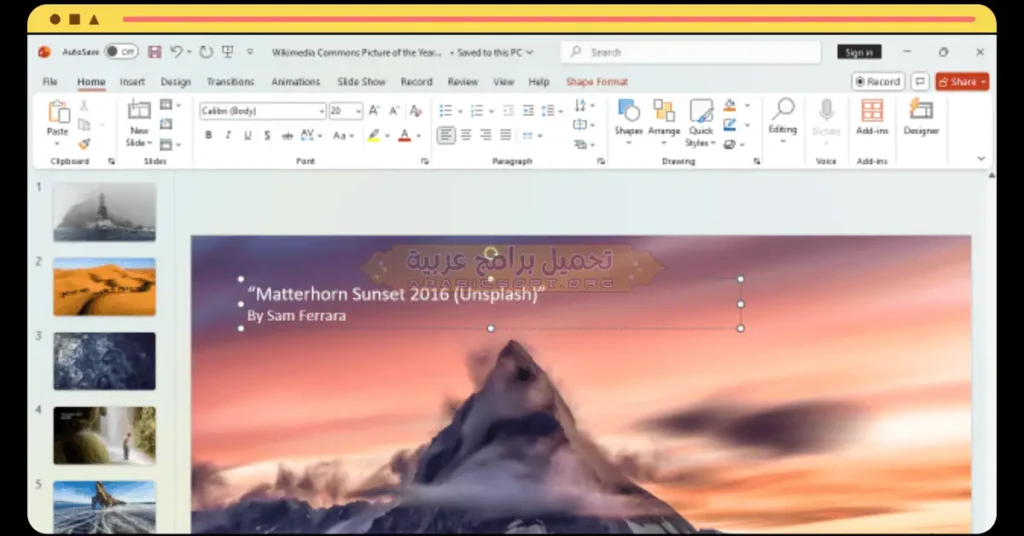Screen dimensions: 1024x536
Task: Open Paragraph dialog launcher
Action: pos(601,161)
